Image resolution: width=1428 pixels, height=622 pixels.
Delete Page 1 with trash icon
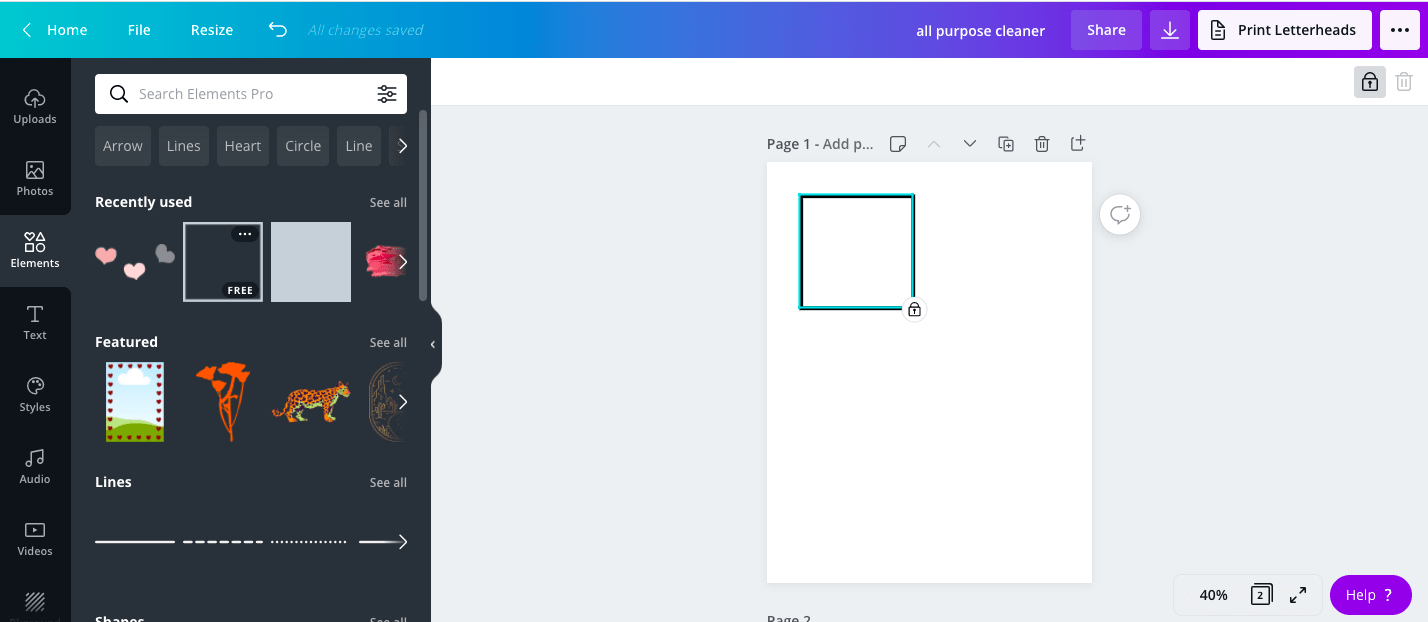(x=1042, y=144)
